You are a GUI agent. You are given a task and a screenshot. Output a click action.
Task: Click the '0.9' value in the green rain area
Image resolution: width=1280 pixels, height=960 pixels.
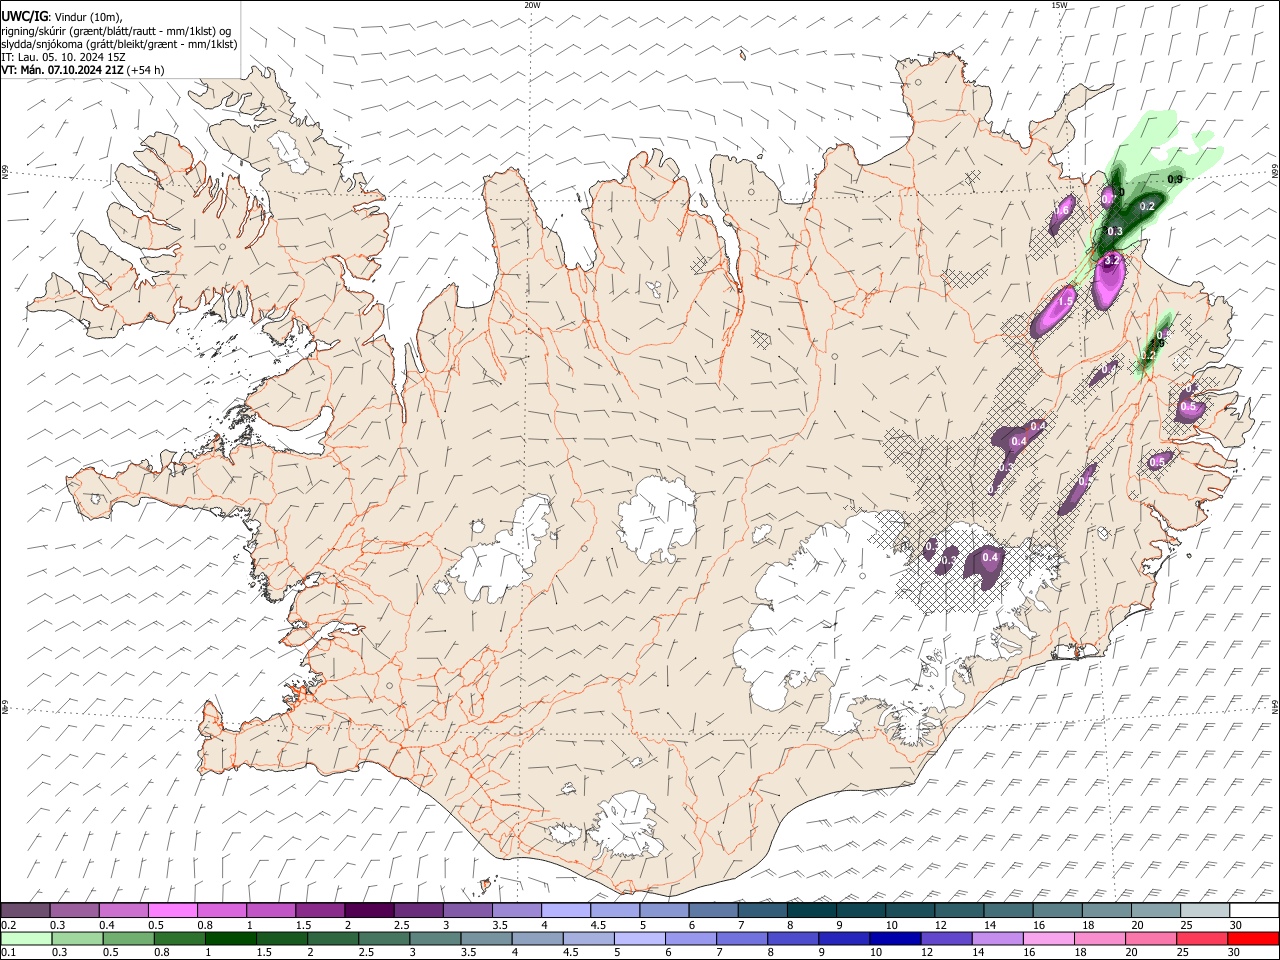(x=1176, y=179)
